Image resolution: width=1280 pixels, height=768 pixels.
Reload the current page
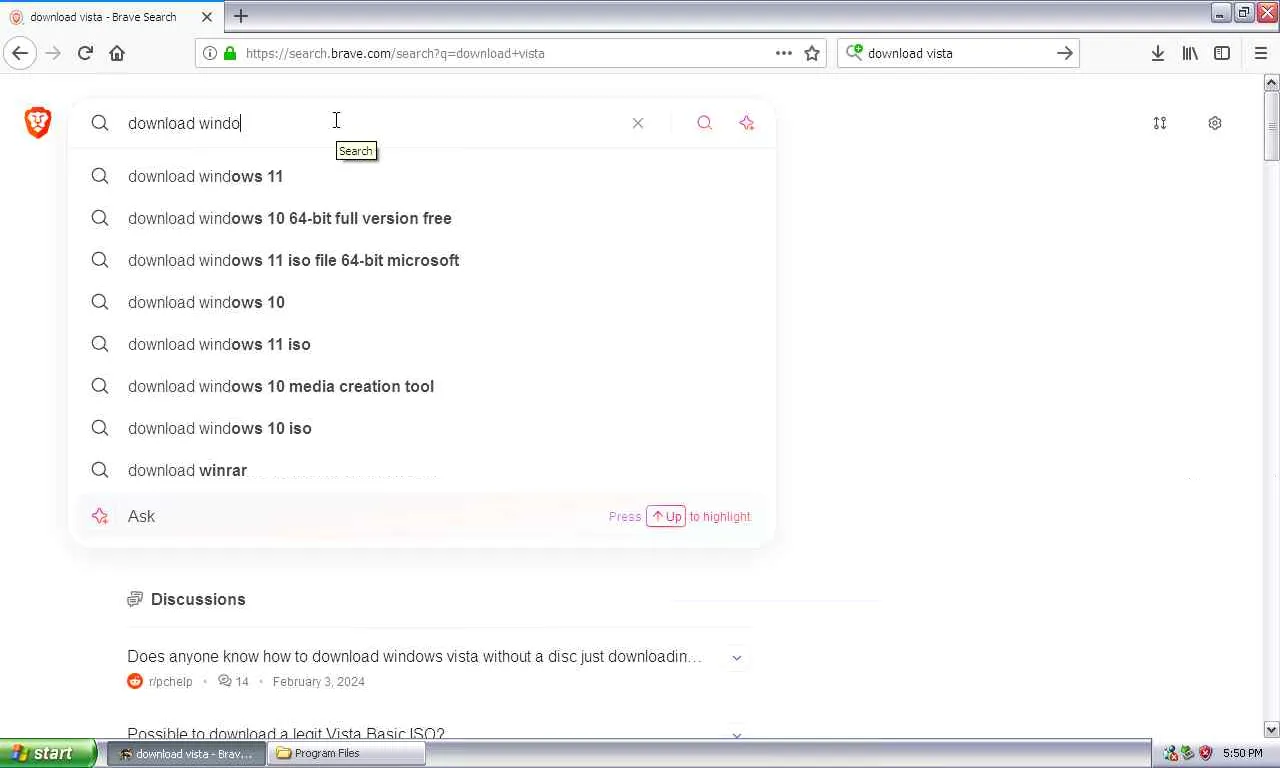[x=85, y=53]
